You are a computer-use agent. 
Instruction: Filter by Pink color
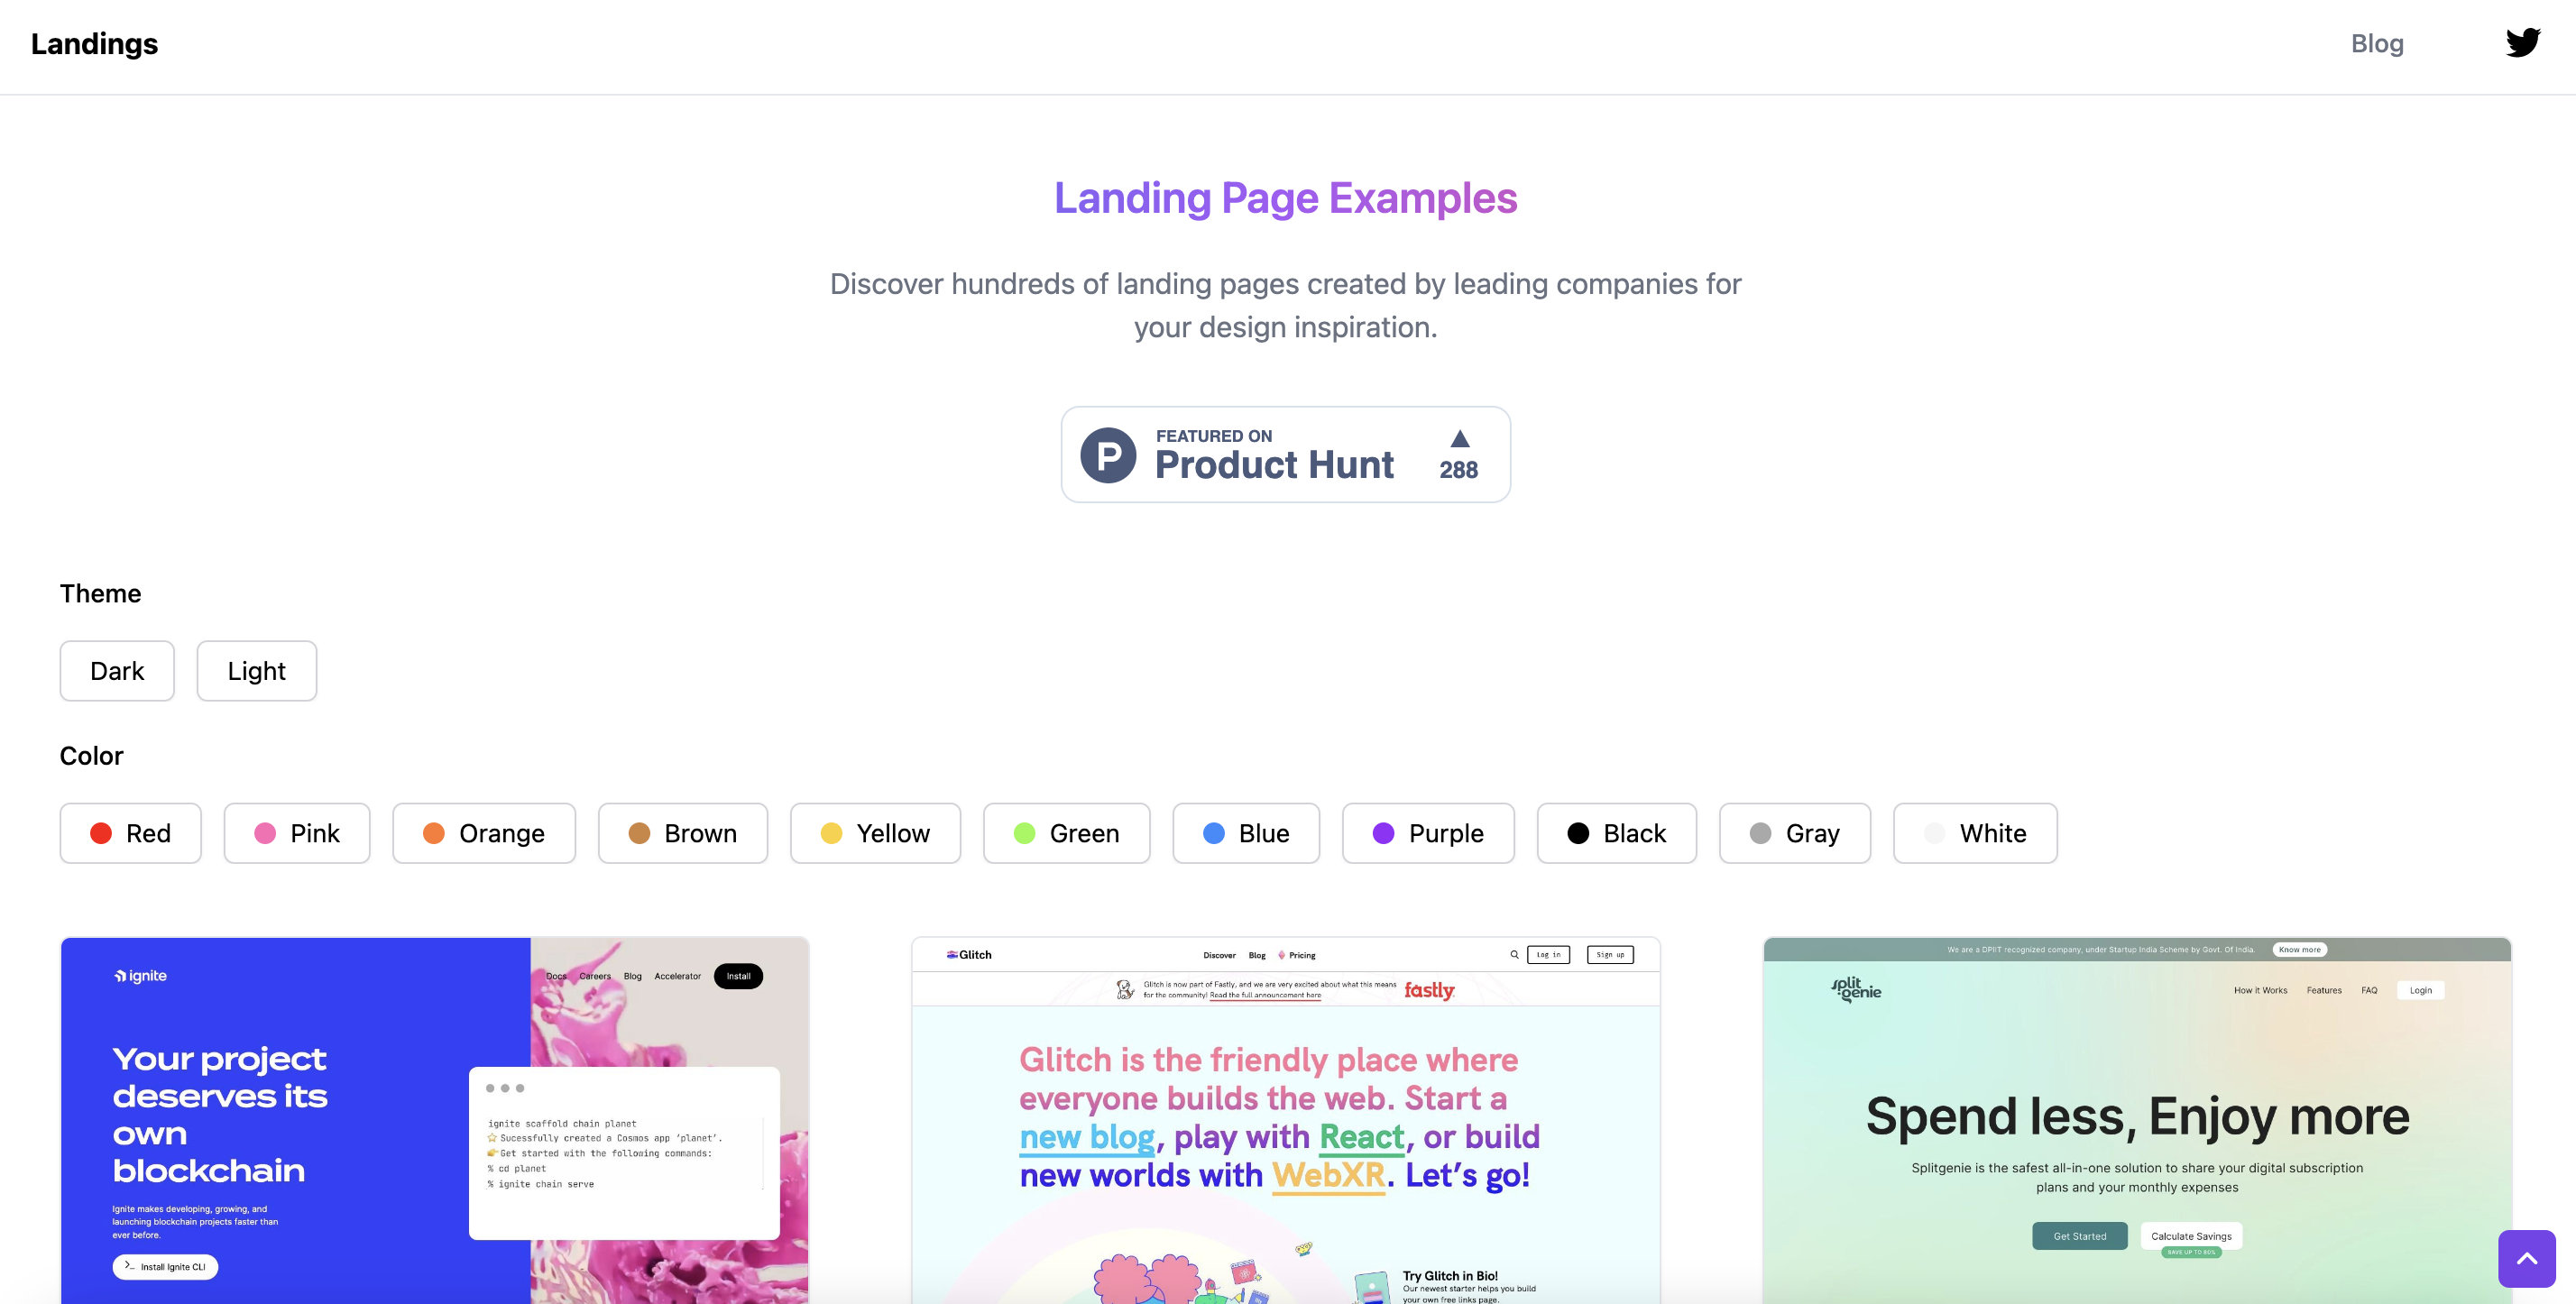tap(297, 833)
